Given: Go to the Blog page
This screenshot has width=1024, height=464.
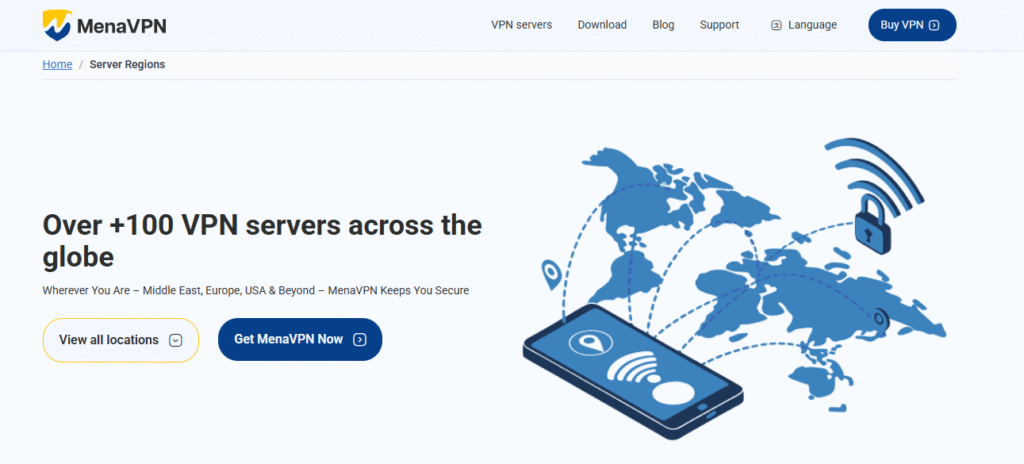Looking at the screenshot, I should [x=663, y=25].
